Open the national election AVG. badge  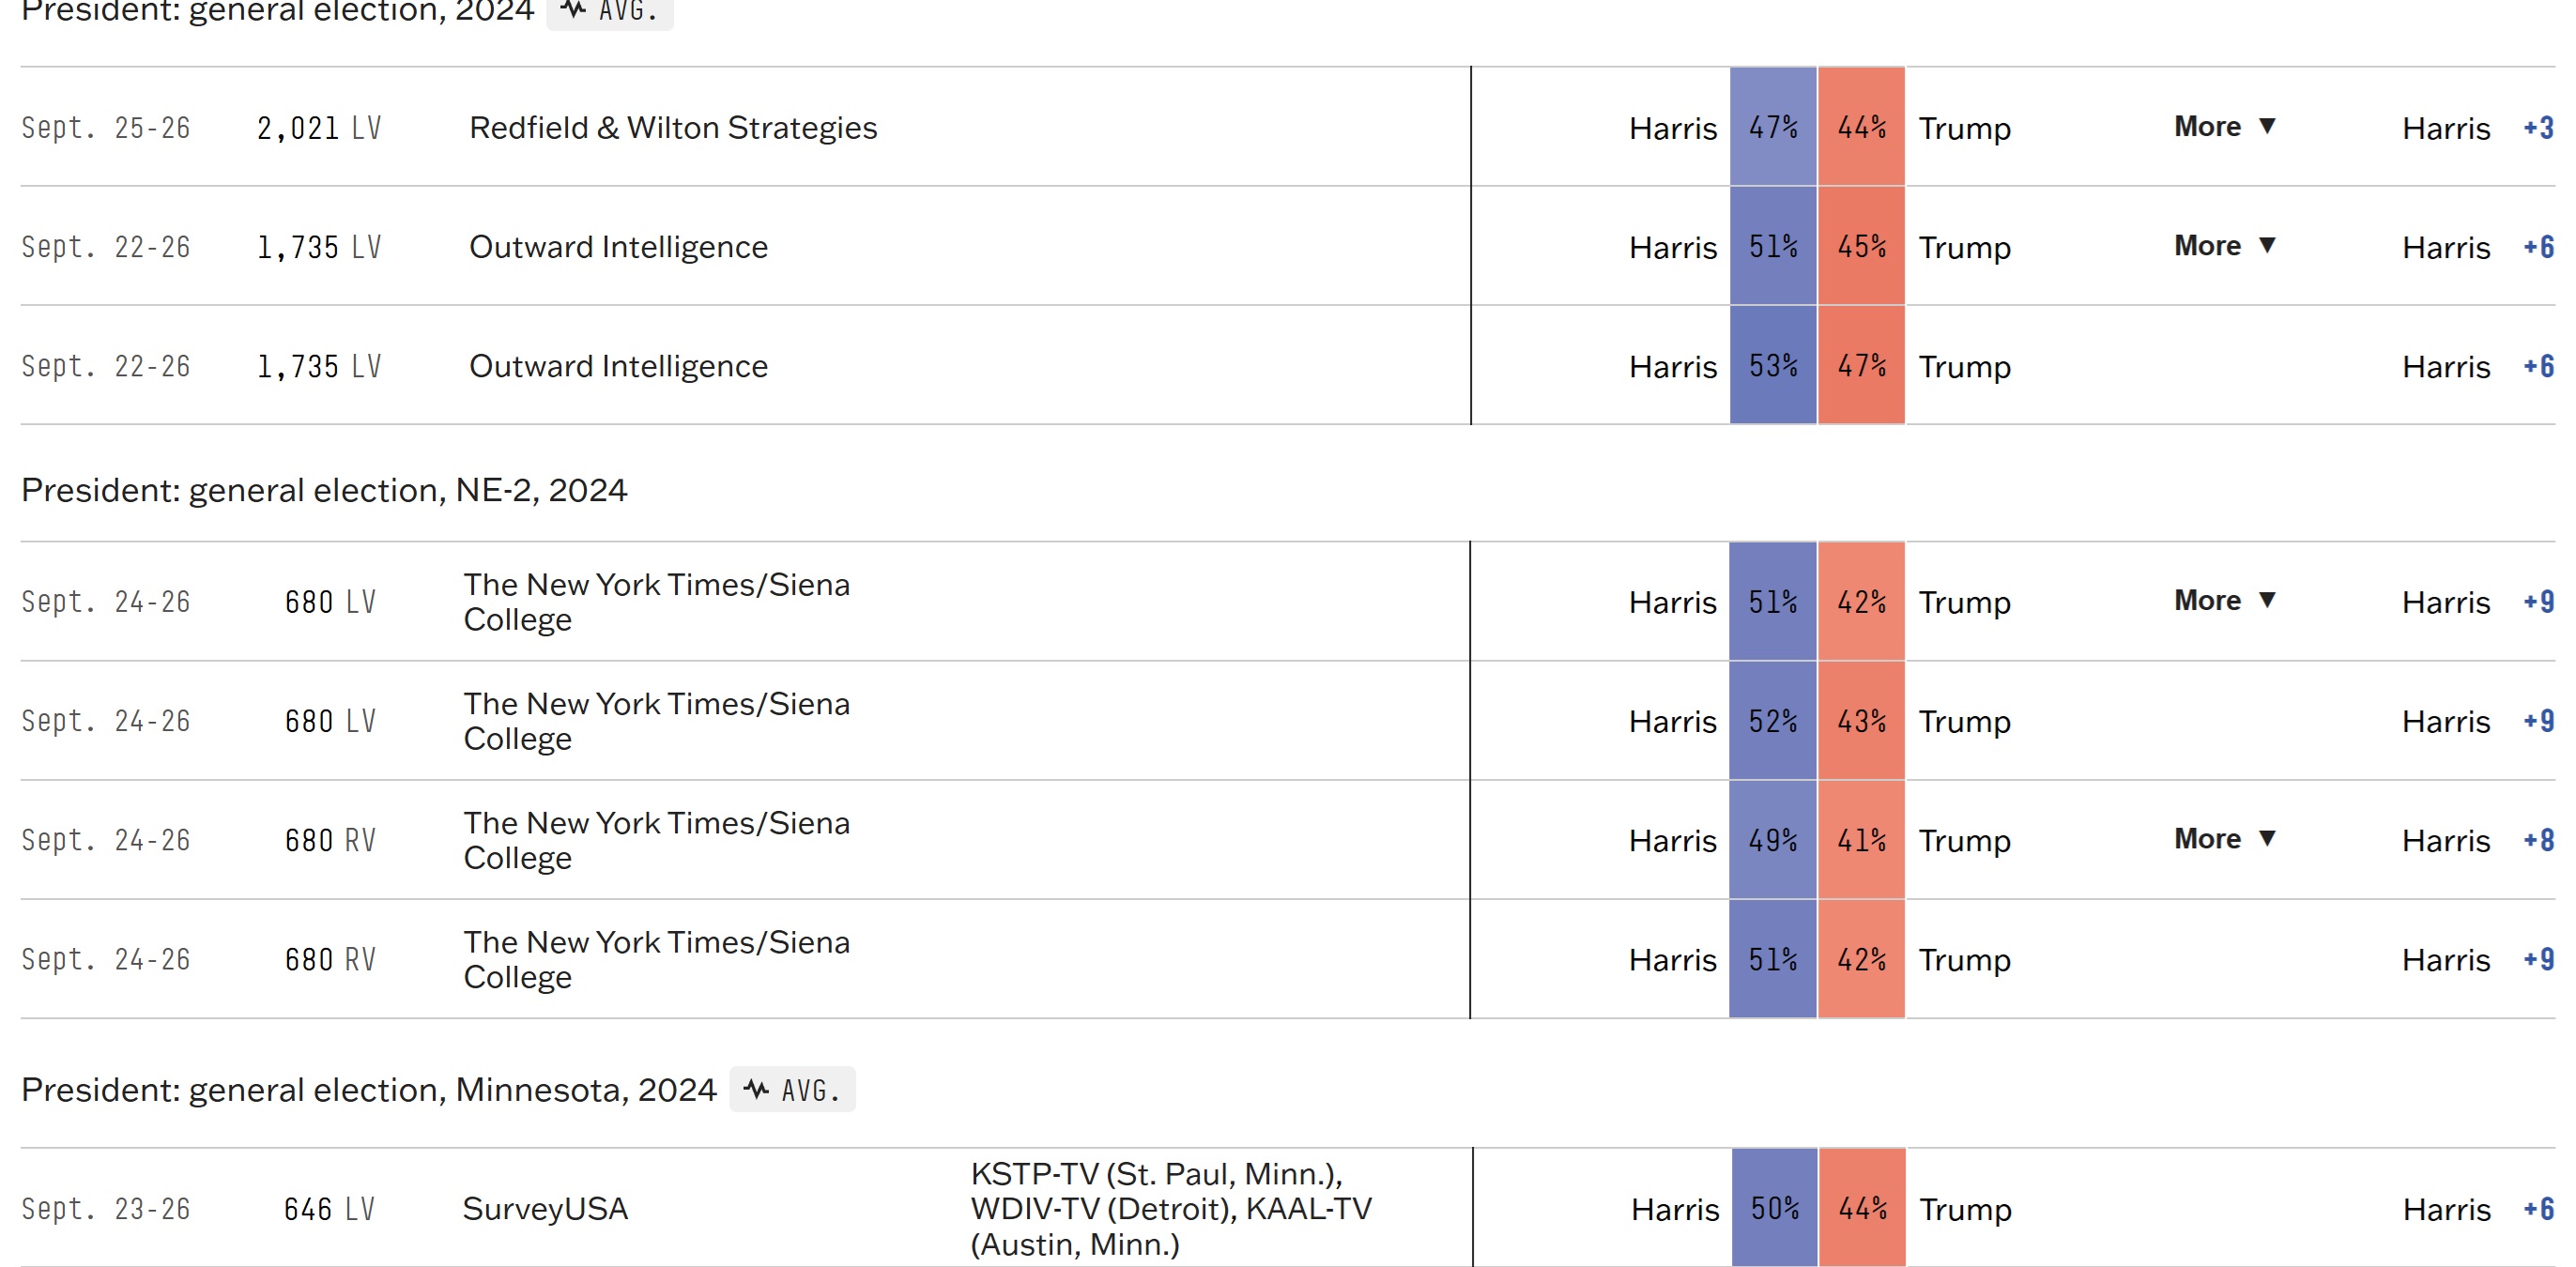610,12
